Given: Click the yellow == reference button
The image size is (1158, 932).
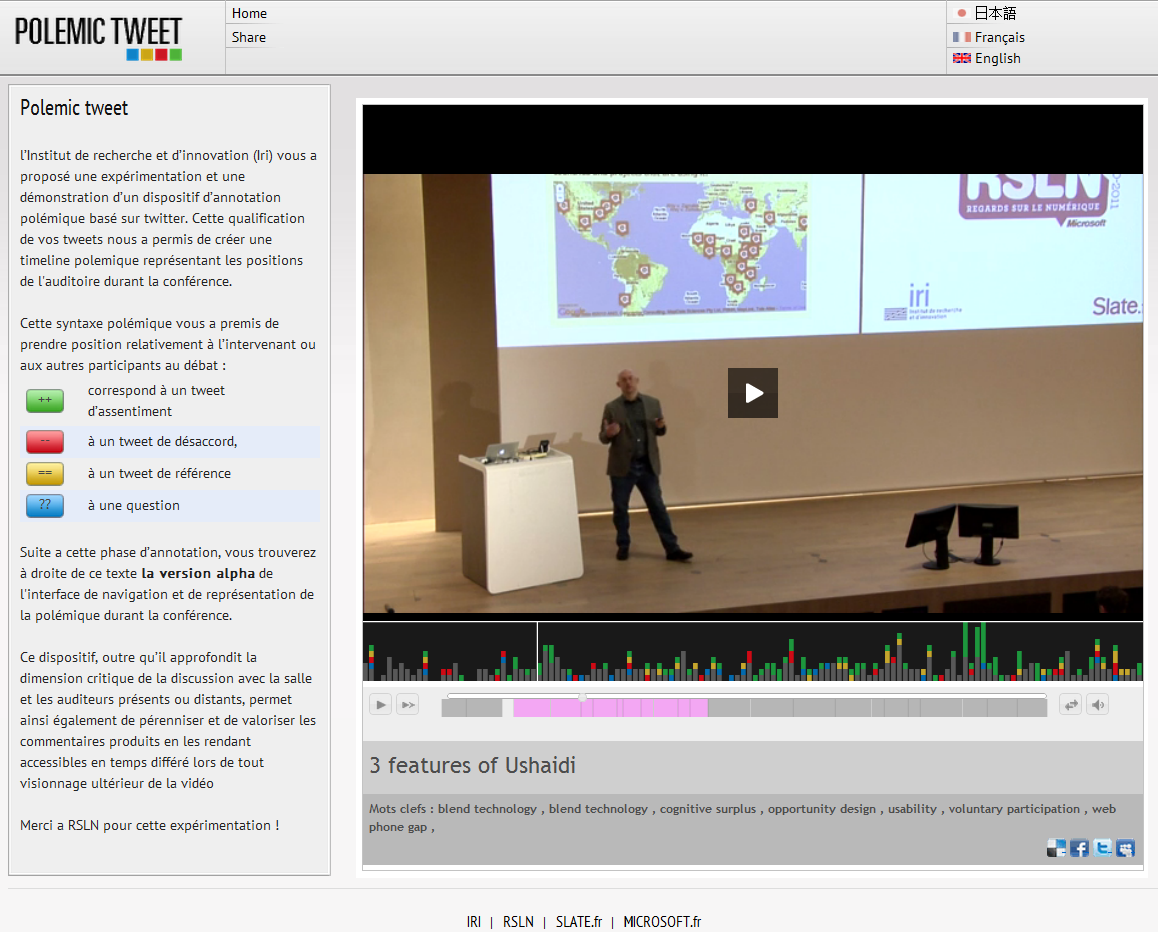Looking at the screenshot, I should tap(45, 473).
